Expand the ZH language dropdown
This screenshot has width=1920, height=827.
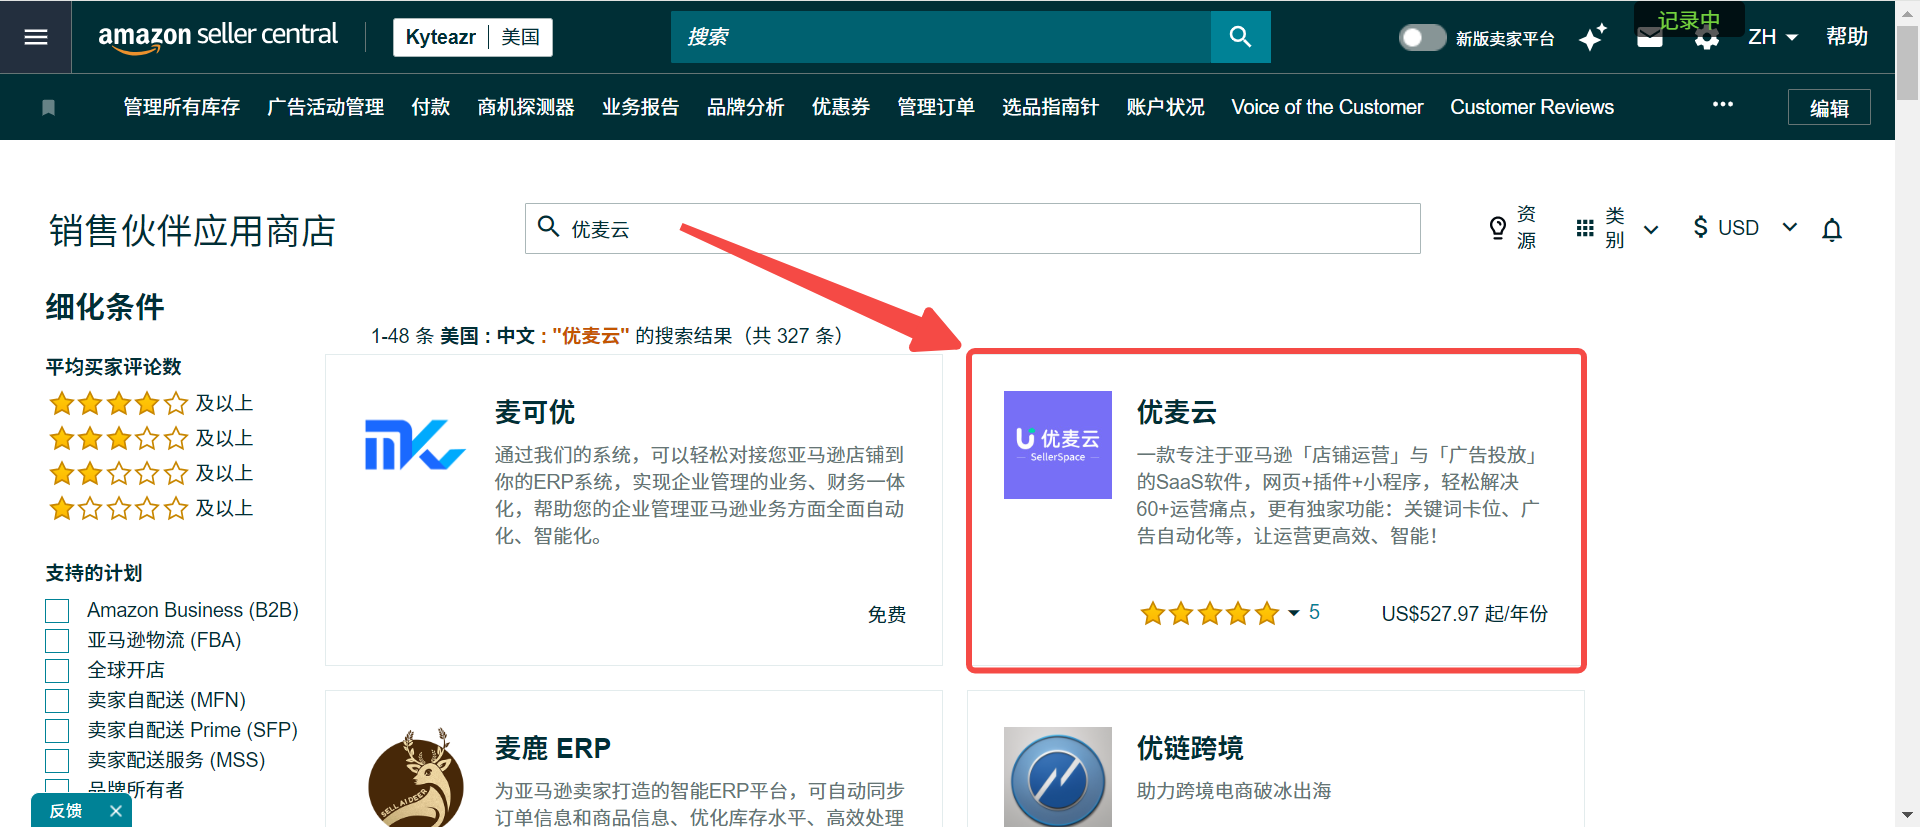pyautogui.click(x=1772, y=37)
